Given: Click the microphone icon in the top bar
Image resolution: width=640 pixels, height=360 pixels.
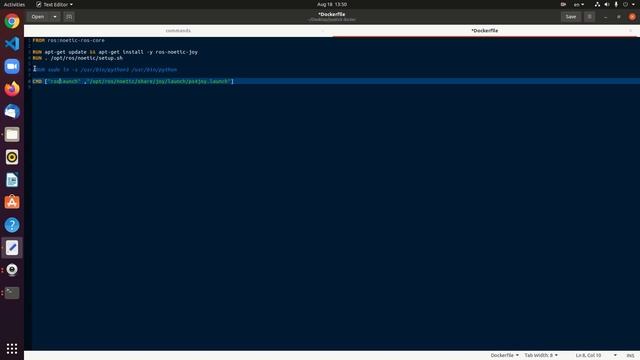Looking at the screenshot, I should [616, 4].
